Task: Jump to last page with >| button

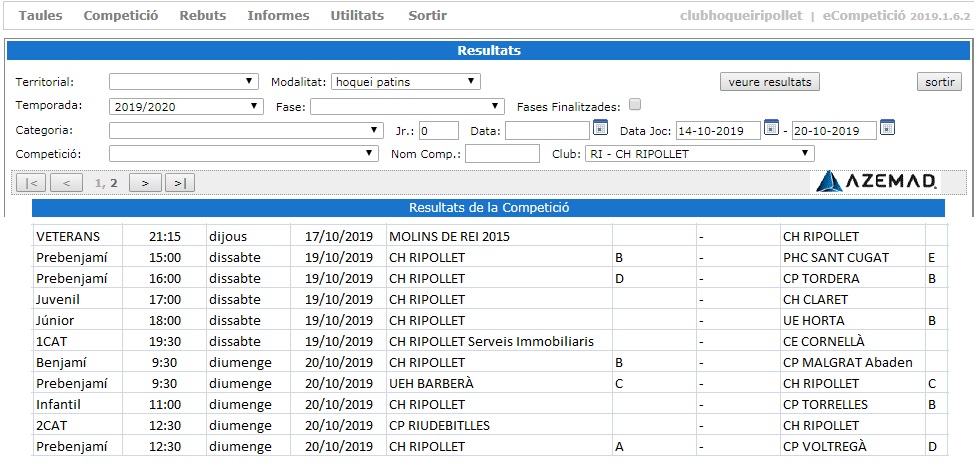Action: coord(180,183)
